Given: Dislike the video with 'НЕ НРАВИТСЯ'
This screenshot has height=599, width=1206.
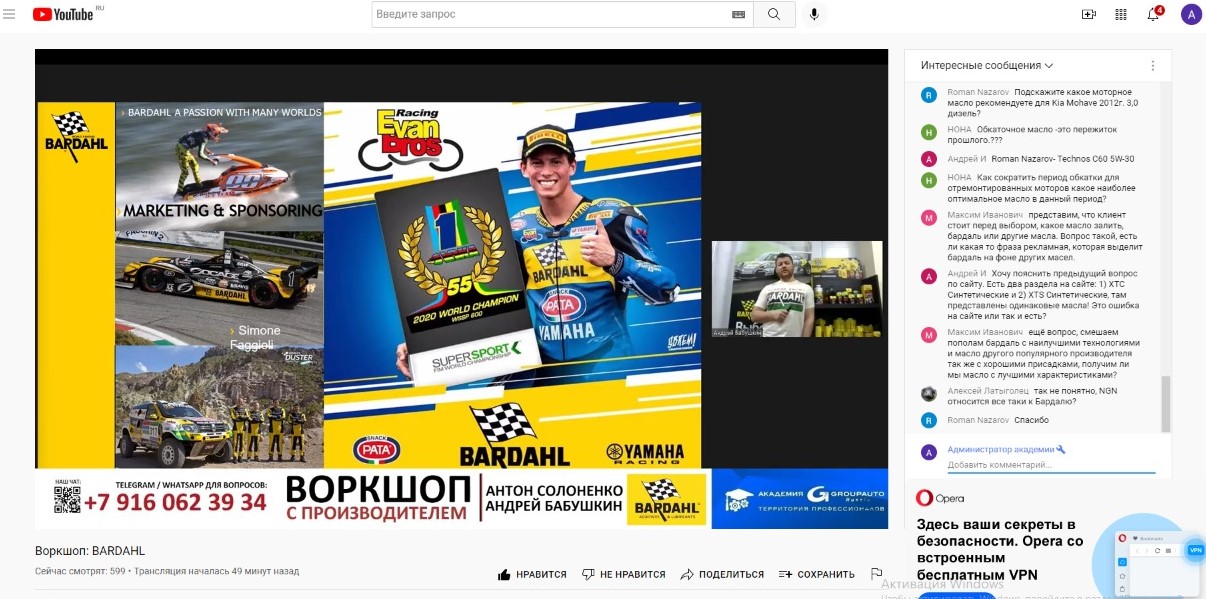Looking at the screenshot, I should 624,575.
